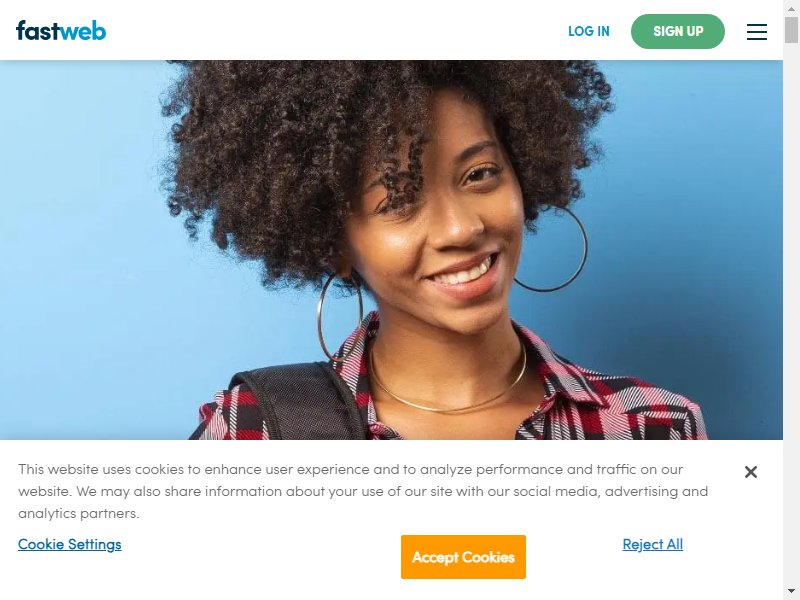Click the scrollbar up arrow
Screen dimensions: 800x600
[791, 8]
